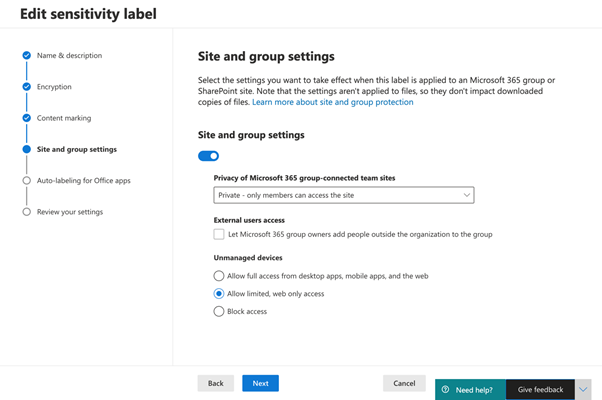Open the Site and group settings step
602x400 pixels.
click(77, 149)
